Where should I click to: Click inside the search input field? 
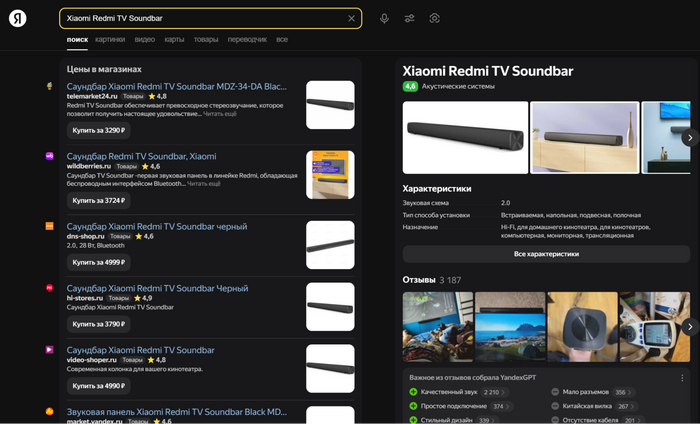pyautogui.click(x=200, y=18)
